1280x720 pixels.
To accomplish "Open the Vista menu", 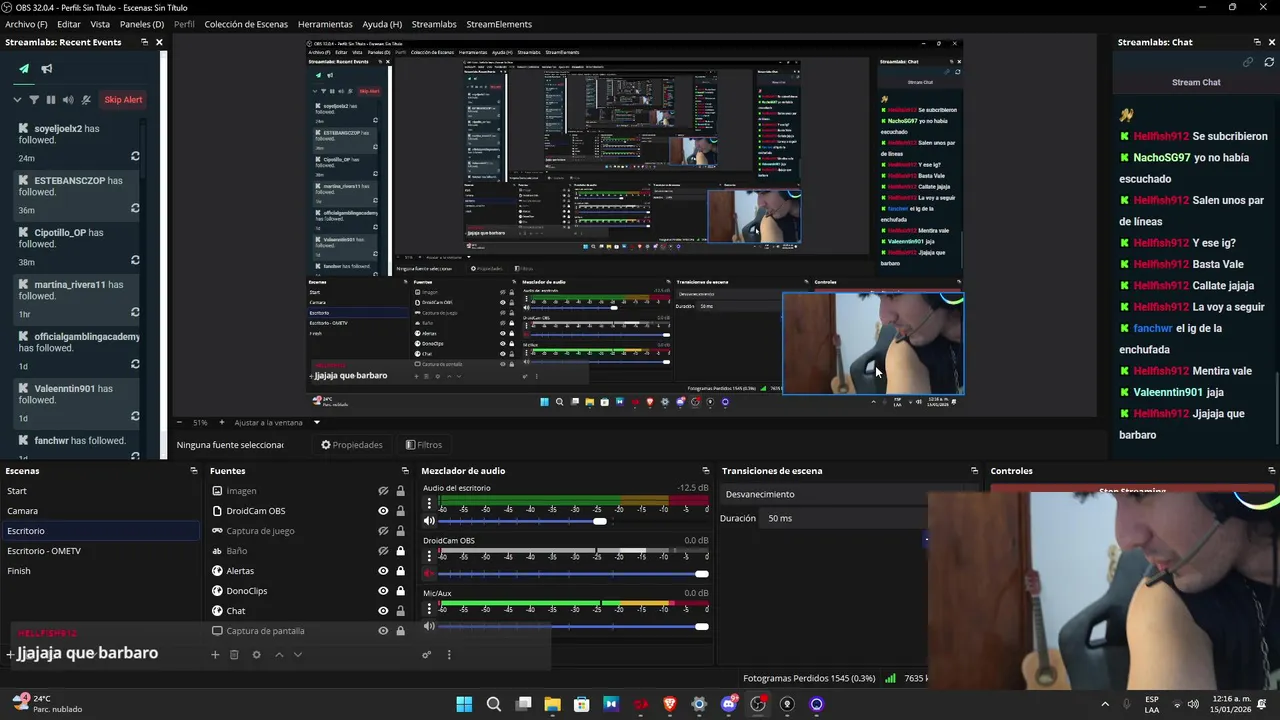I will point(100,24).
